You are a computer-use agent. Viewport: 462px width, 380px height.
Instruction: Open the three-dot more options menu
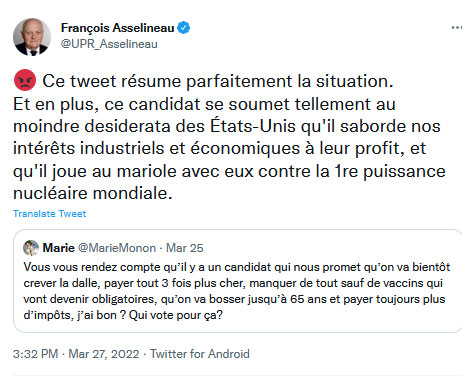coord(456,28)
